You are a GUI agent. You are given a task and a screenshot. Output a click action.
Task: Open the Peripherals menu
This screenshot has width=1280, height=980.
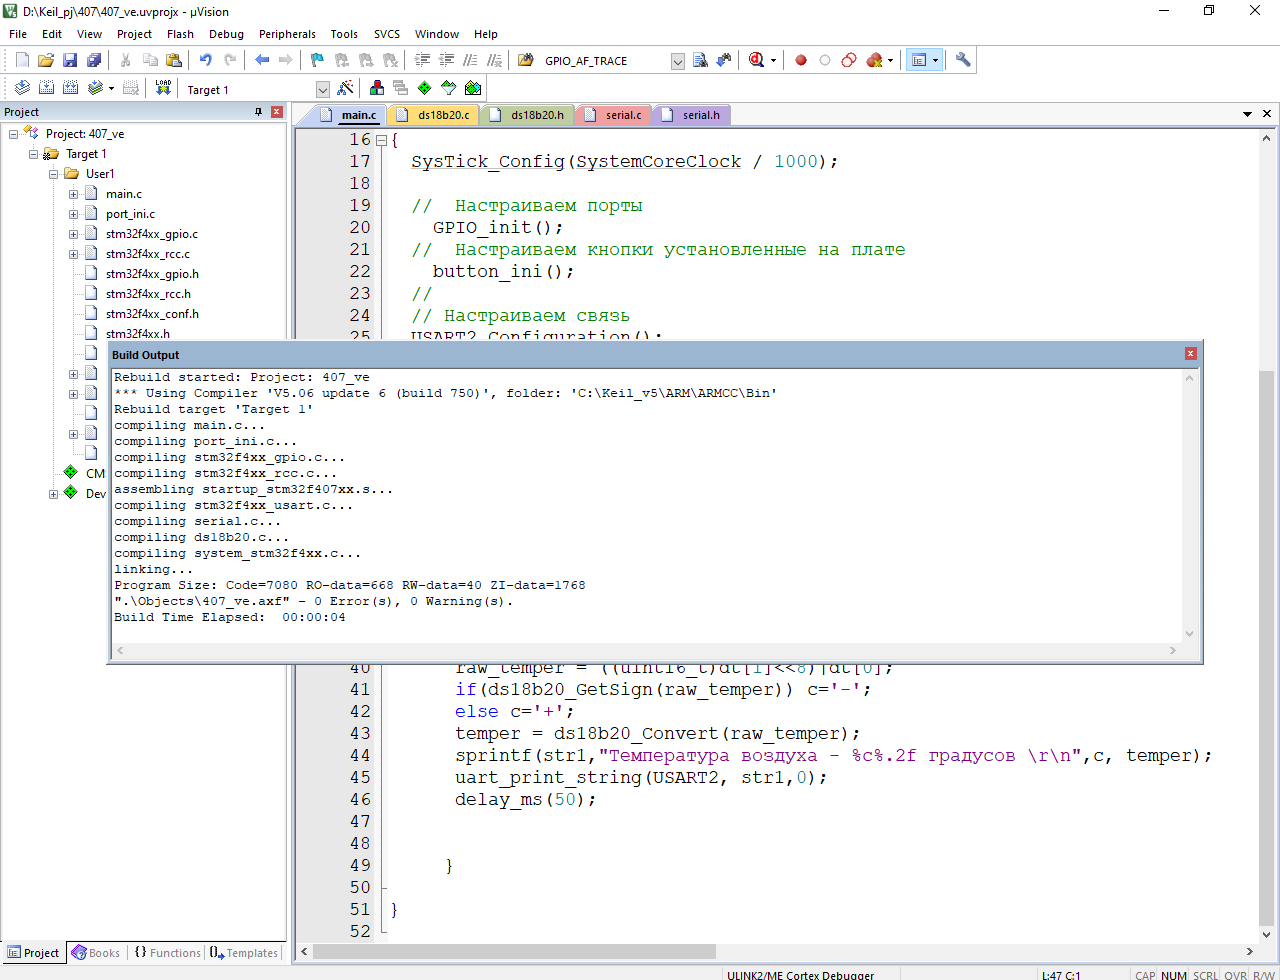[287, 34]
